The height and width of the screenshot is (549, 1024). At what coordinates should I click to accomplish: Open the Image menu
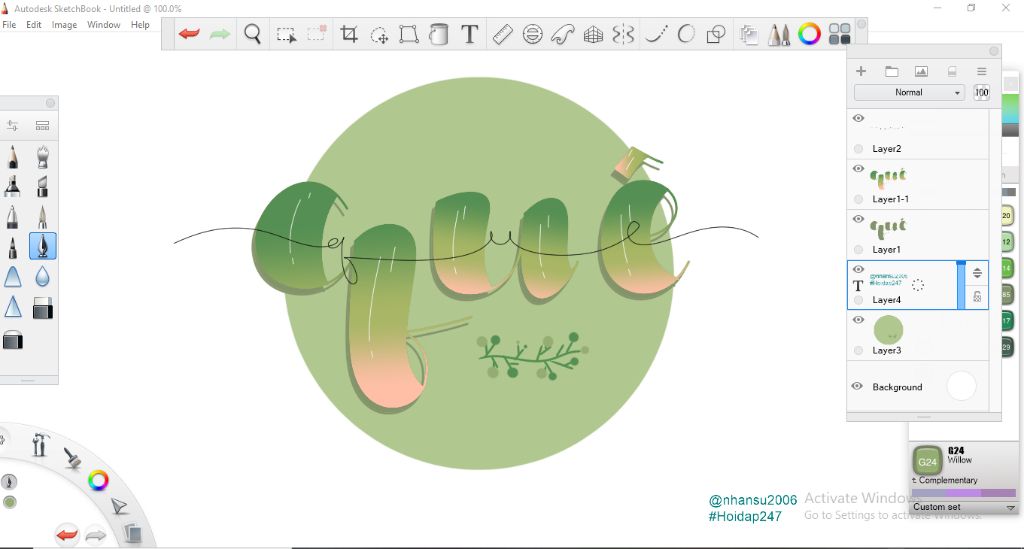tap(64, 25)
